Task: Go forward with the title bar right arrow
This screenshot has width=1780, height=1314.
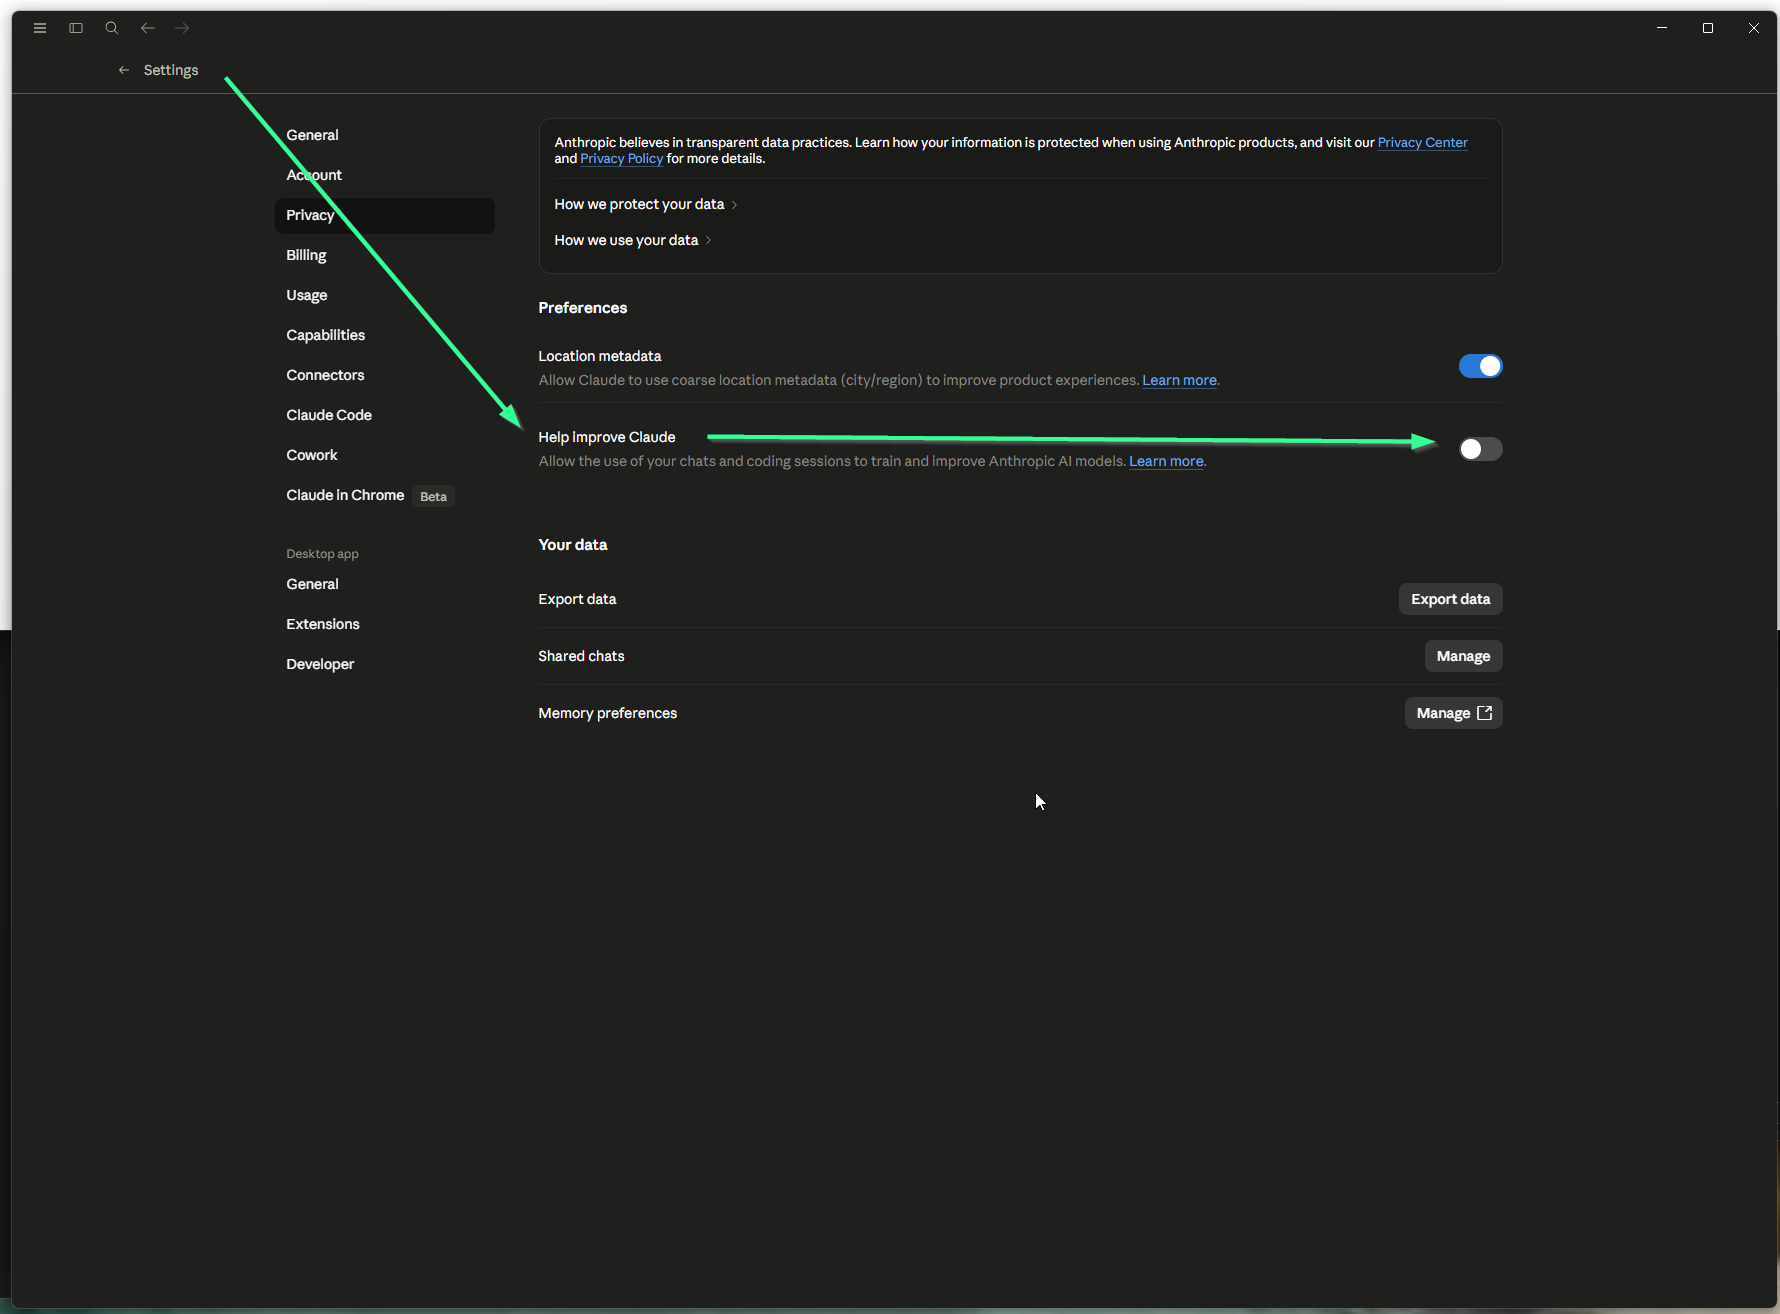Action: pos(182,28)
